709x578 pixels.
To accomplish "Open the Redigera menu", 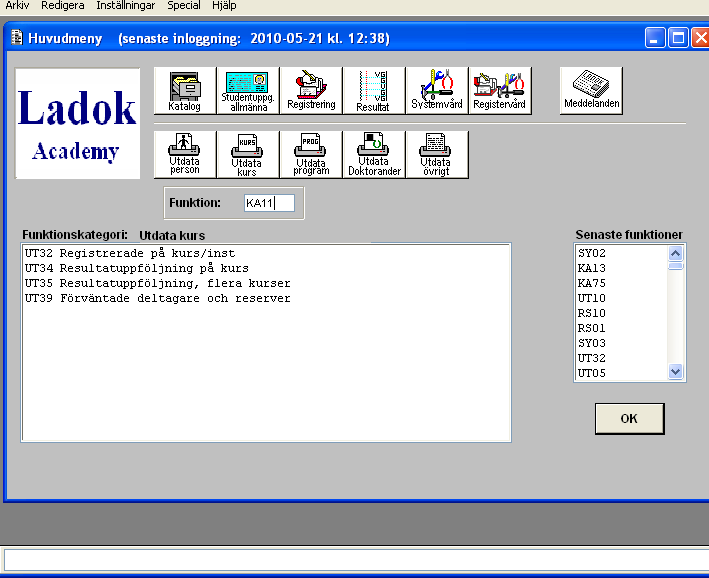I will 62,5.
